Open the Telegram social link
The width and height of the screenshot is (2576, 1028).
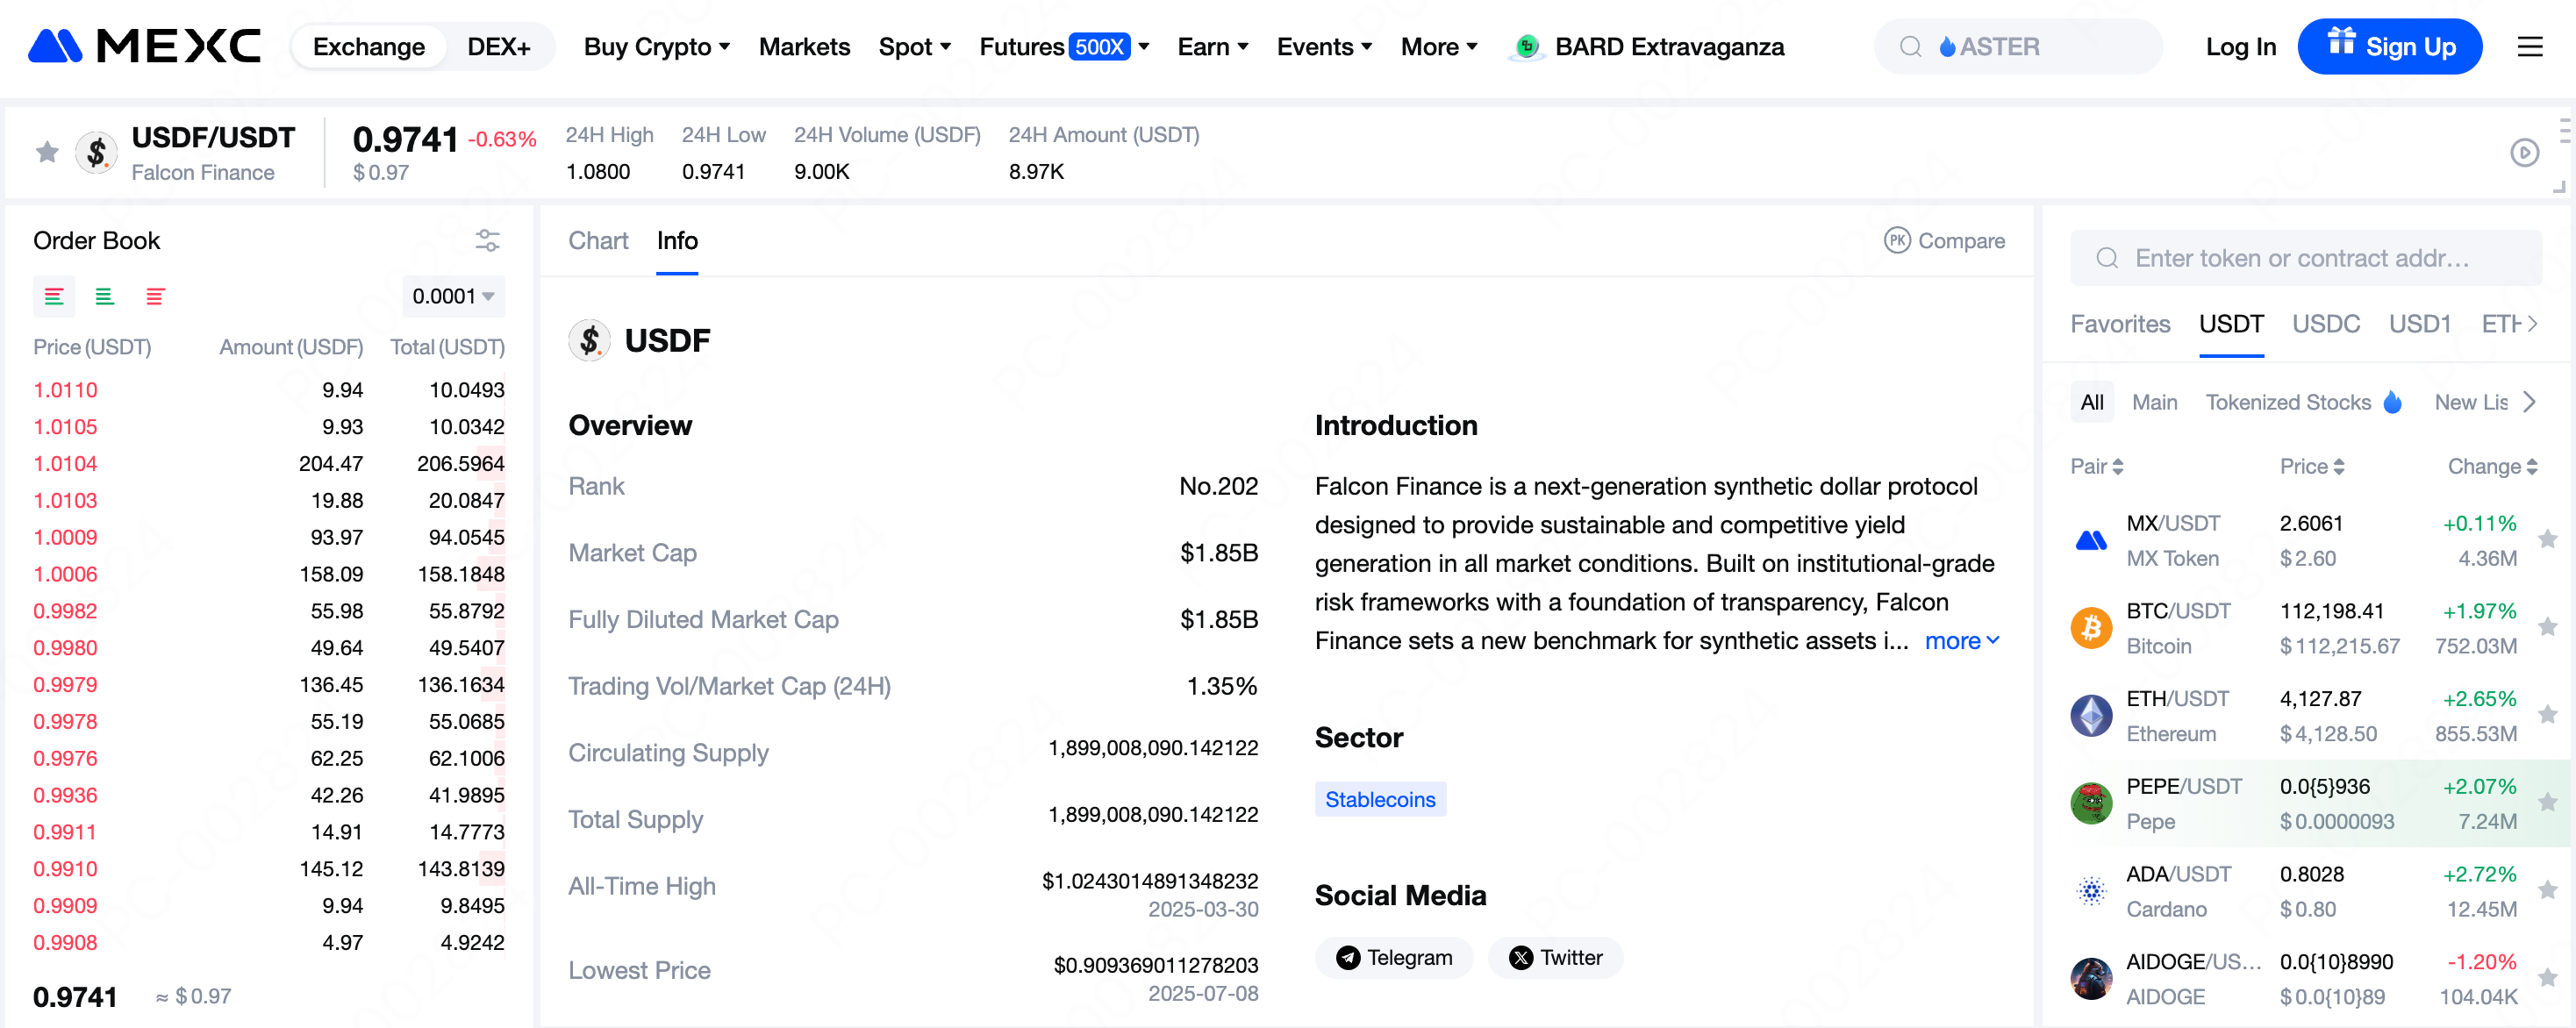coord(1394,957)
